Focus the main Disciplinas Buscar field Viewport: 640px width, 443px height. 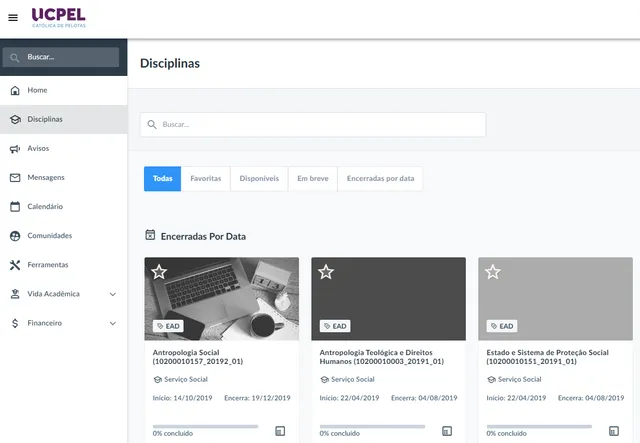pyautogui.click(x=313, y=125)
